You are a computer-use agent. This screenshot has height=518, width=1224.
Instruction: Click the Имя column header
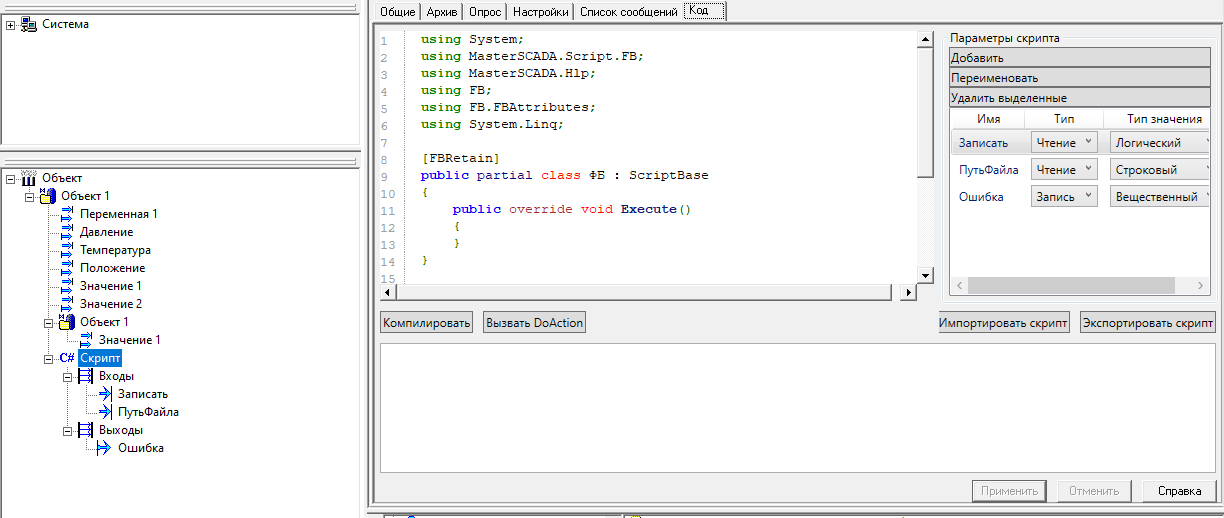[x=988, y=119]
